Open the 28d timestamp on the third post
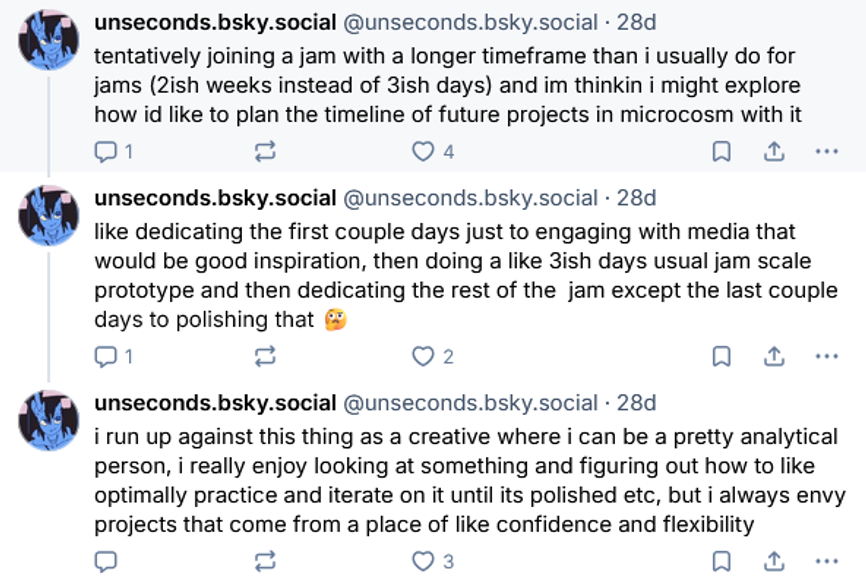The width and height of the screenshot is (866, 588). point(636,403)
